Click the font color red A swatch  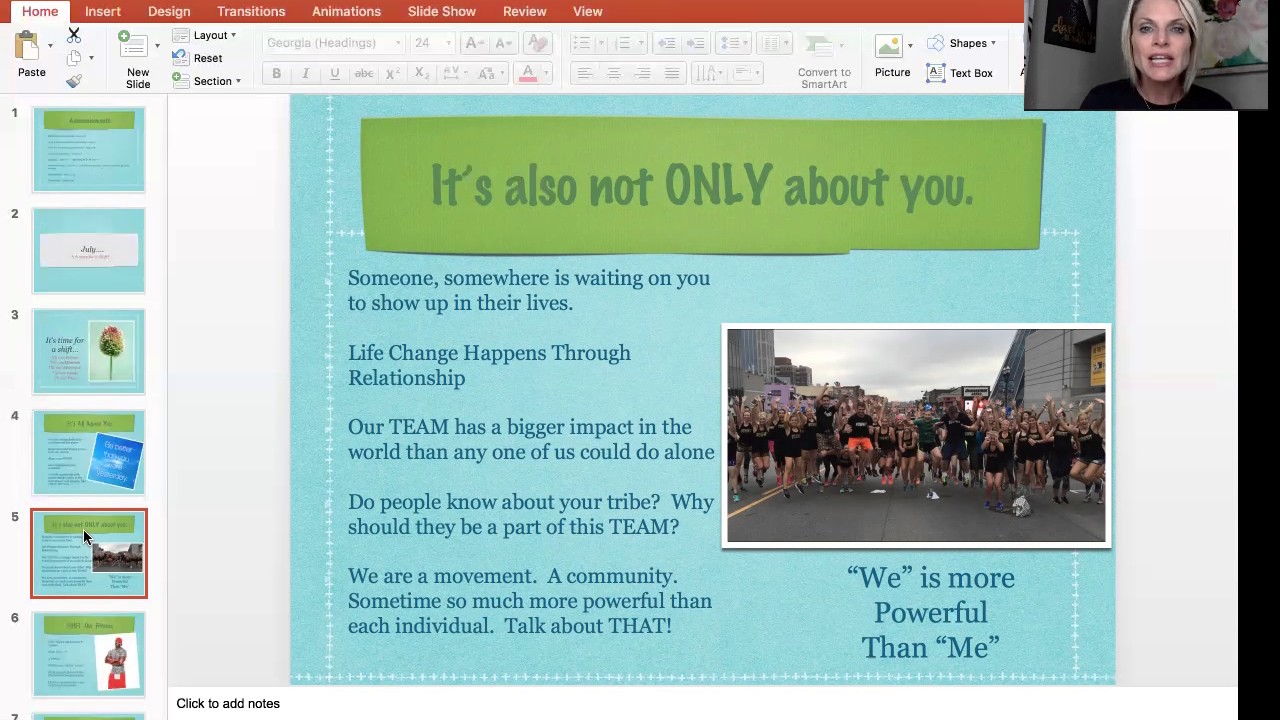[x=527, y=73]
